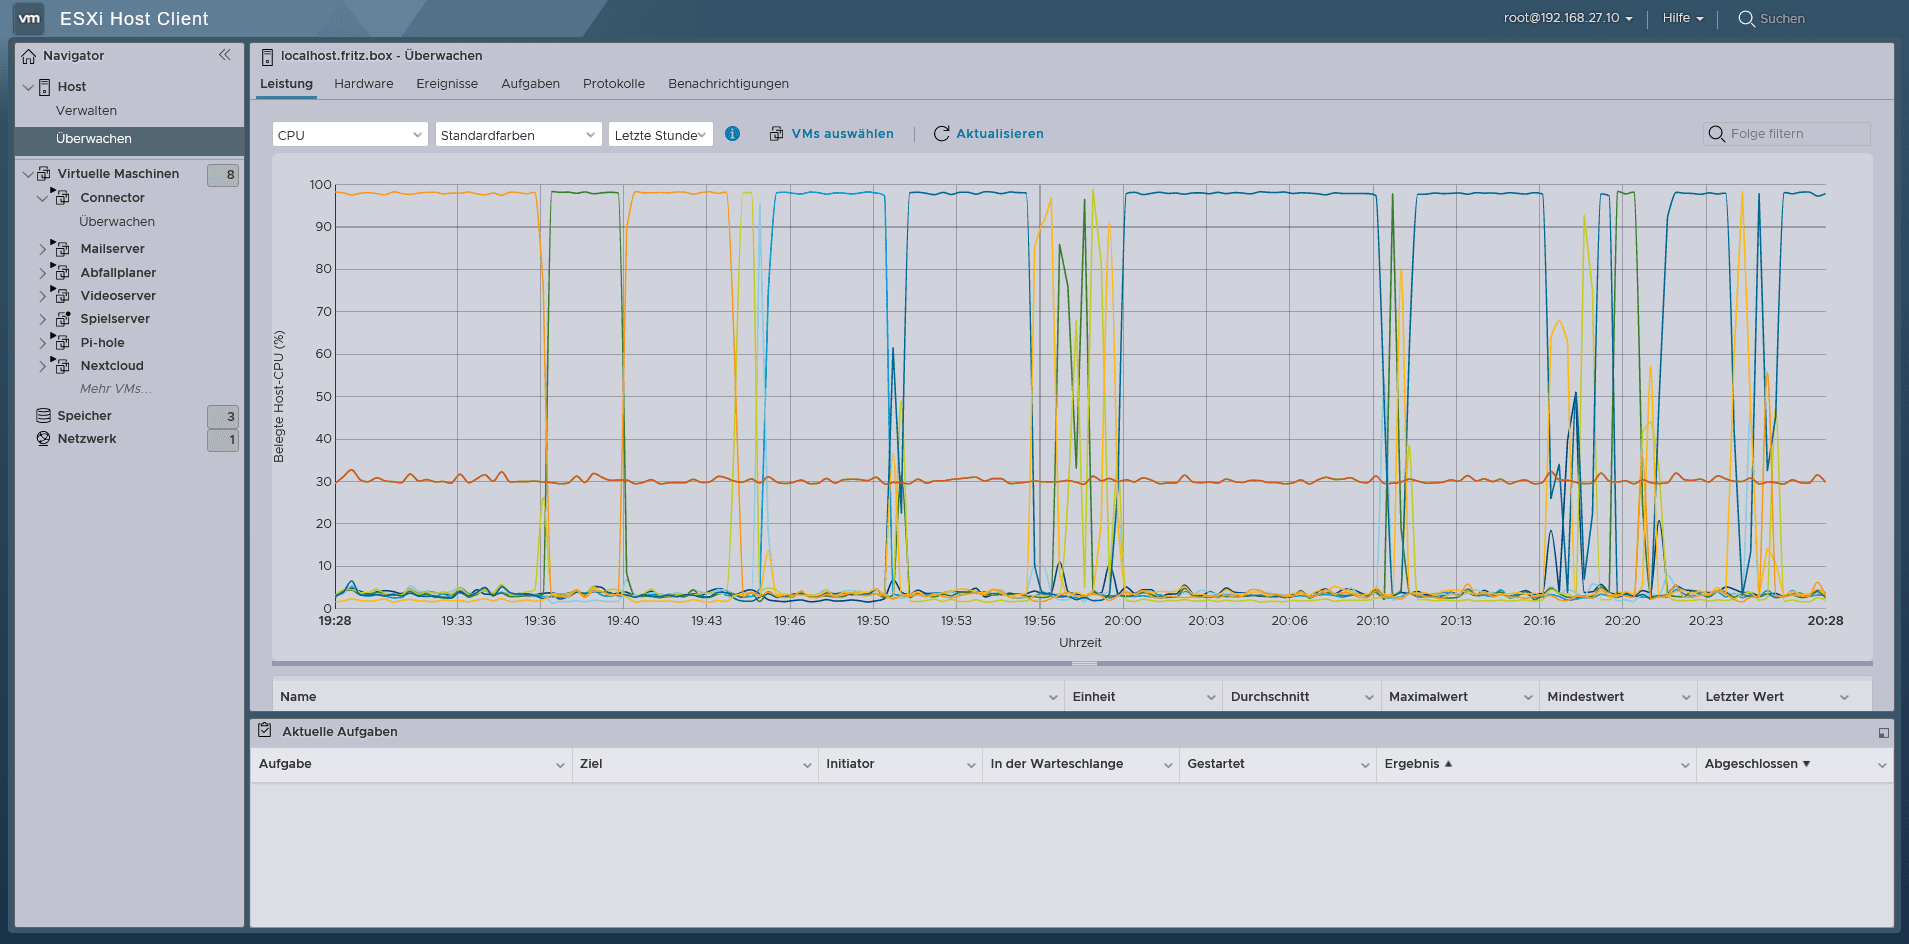Click the Spielserver VM icon

[62, 318]
